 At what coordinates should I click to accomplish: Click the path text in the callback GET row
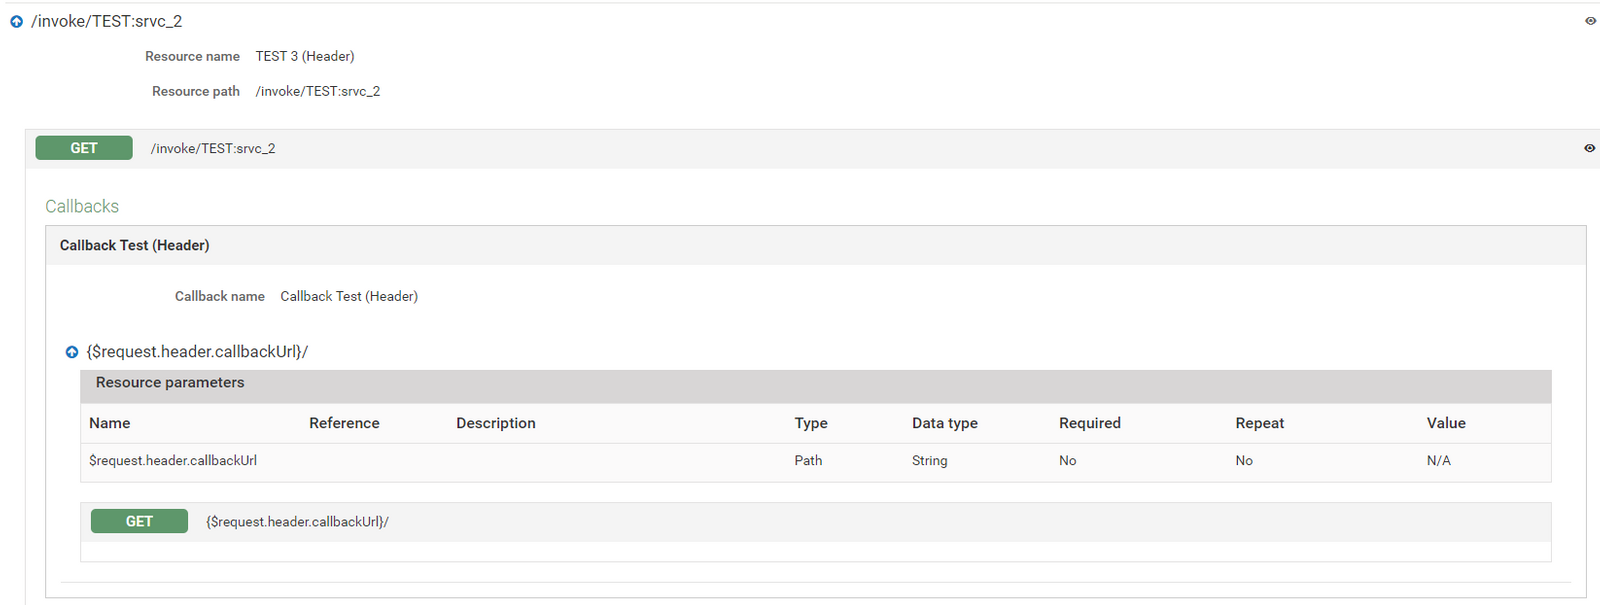(x=297, y=522)
